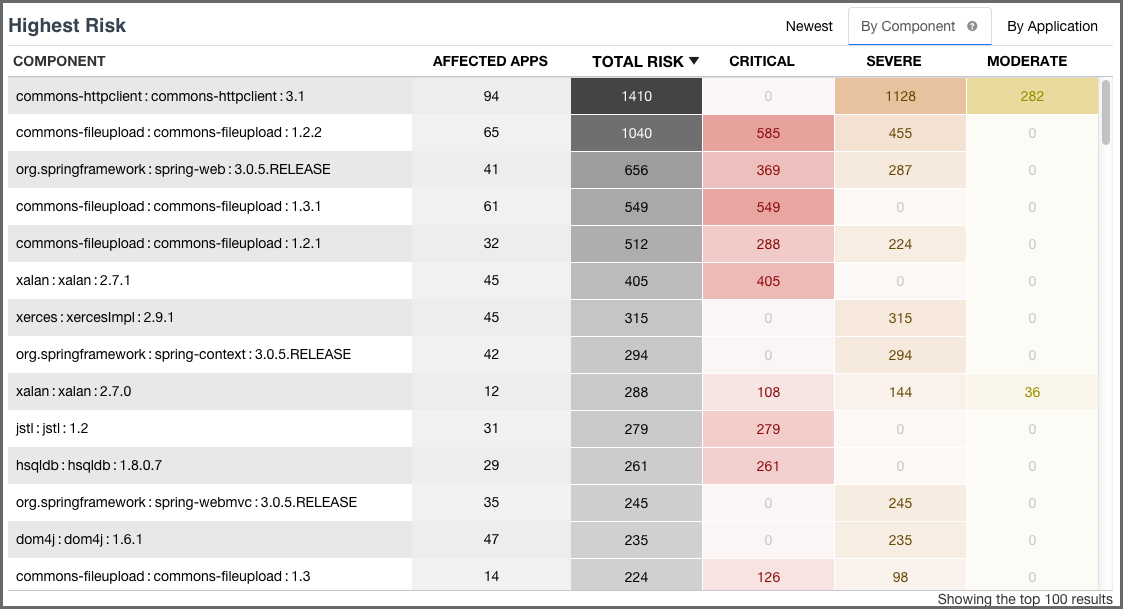1123x609 pixels.
Task: Click the 1128 severe risk cell
Action: click(x=899, y=95)
